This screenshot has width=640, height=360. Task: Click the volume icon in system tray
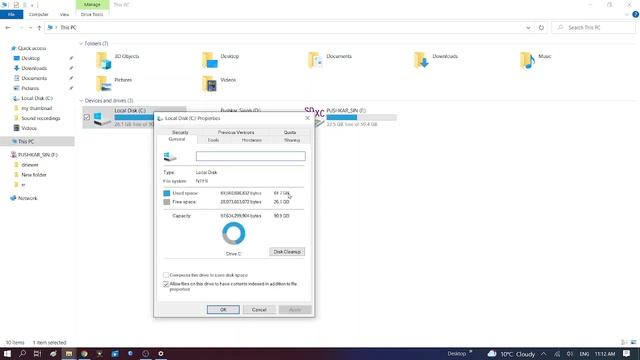click(570, 354)
